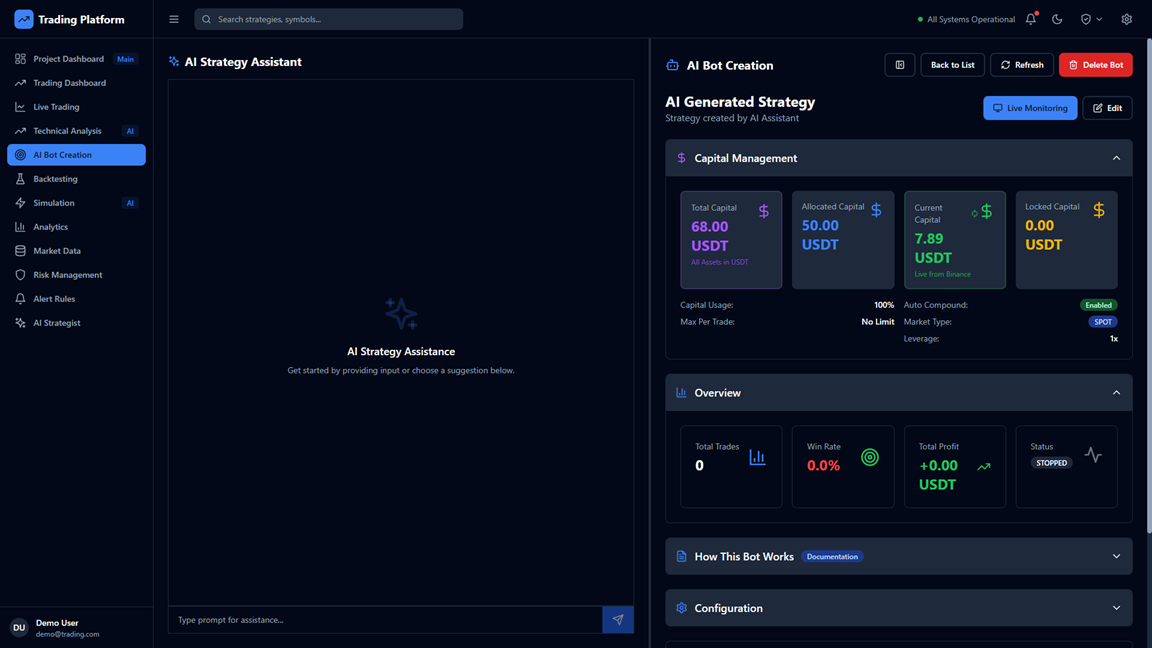Click the shield security dropdown
Image resolution: width=1152 pixels, height=648 pixels.
1091,19
